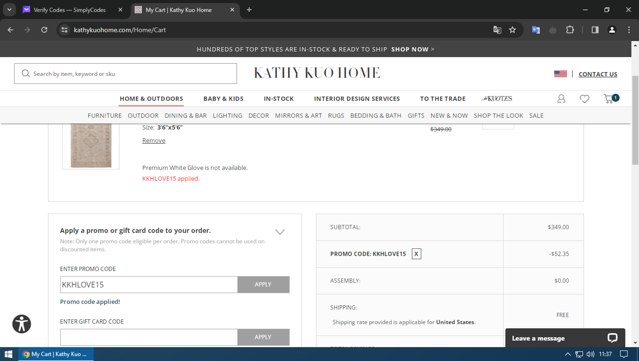
Task: Show hidden system tray icons chevron
Action: pos(567,354)
